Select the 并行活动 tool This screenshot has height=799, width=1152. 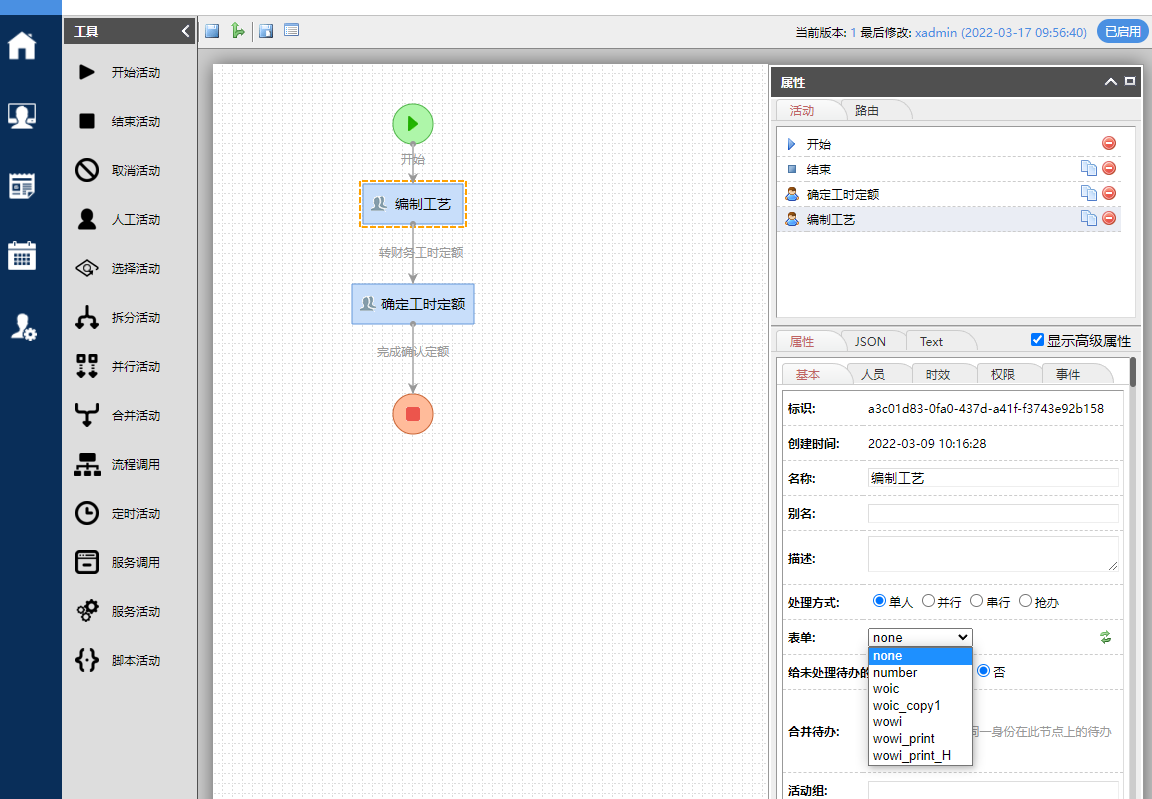(x=118, y=366)
